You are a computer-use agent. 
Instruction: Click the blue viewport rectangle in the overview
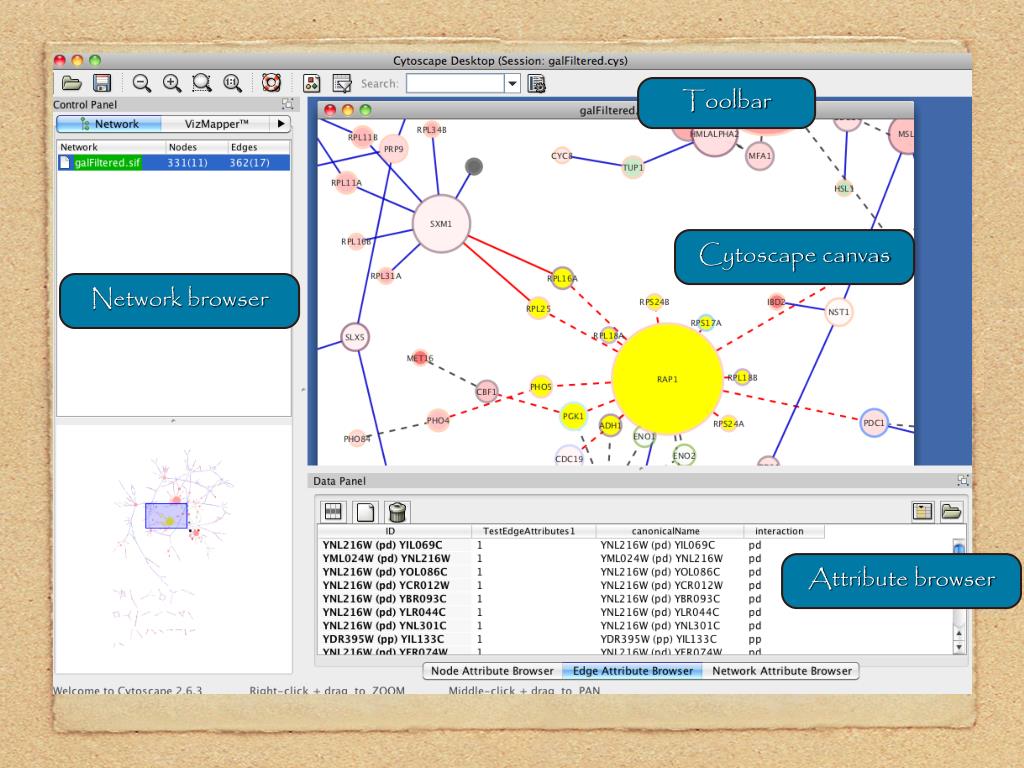(167, 515)
